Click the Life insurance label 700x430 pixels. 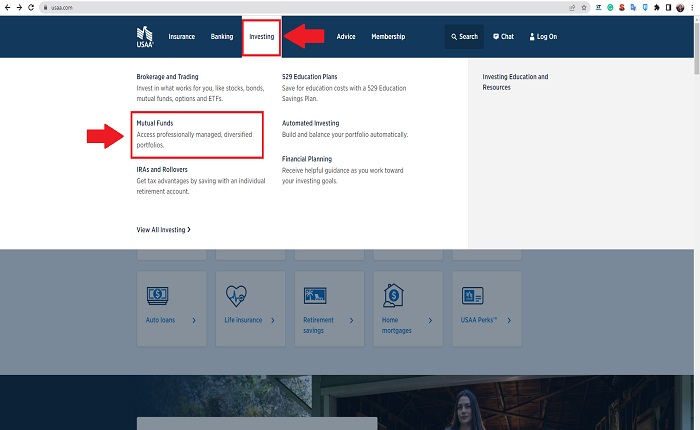coord(243,320)
